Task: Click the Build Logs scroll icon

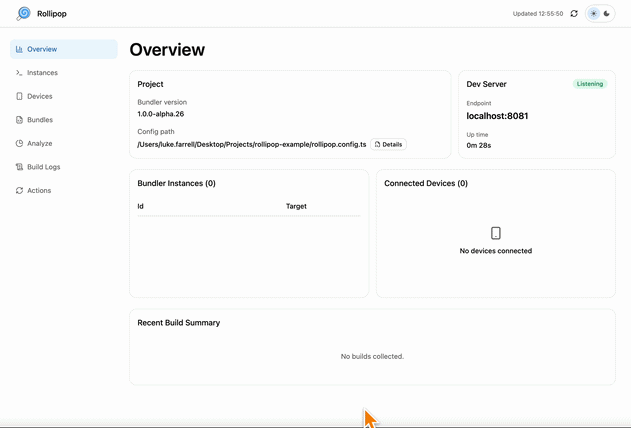Action: (x=19, y=167)
